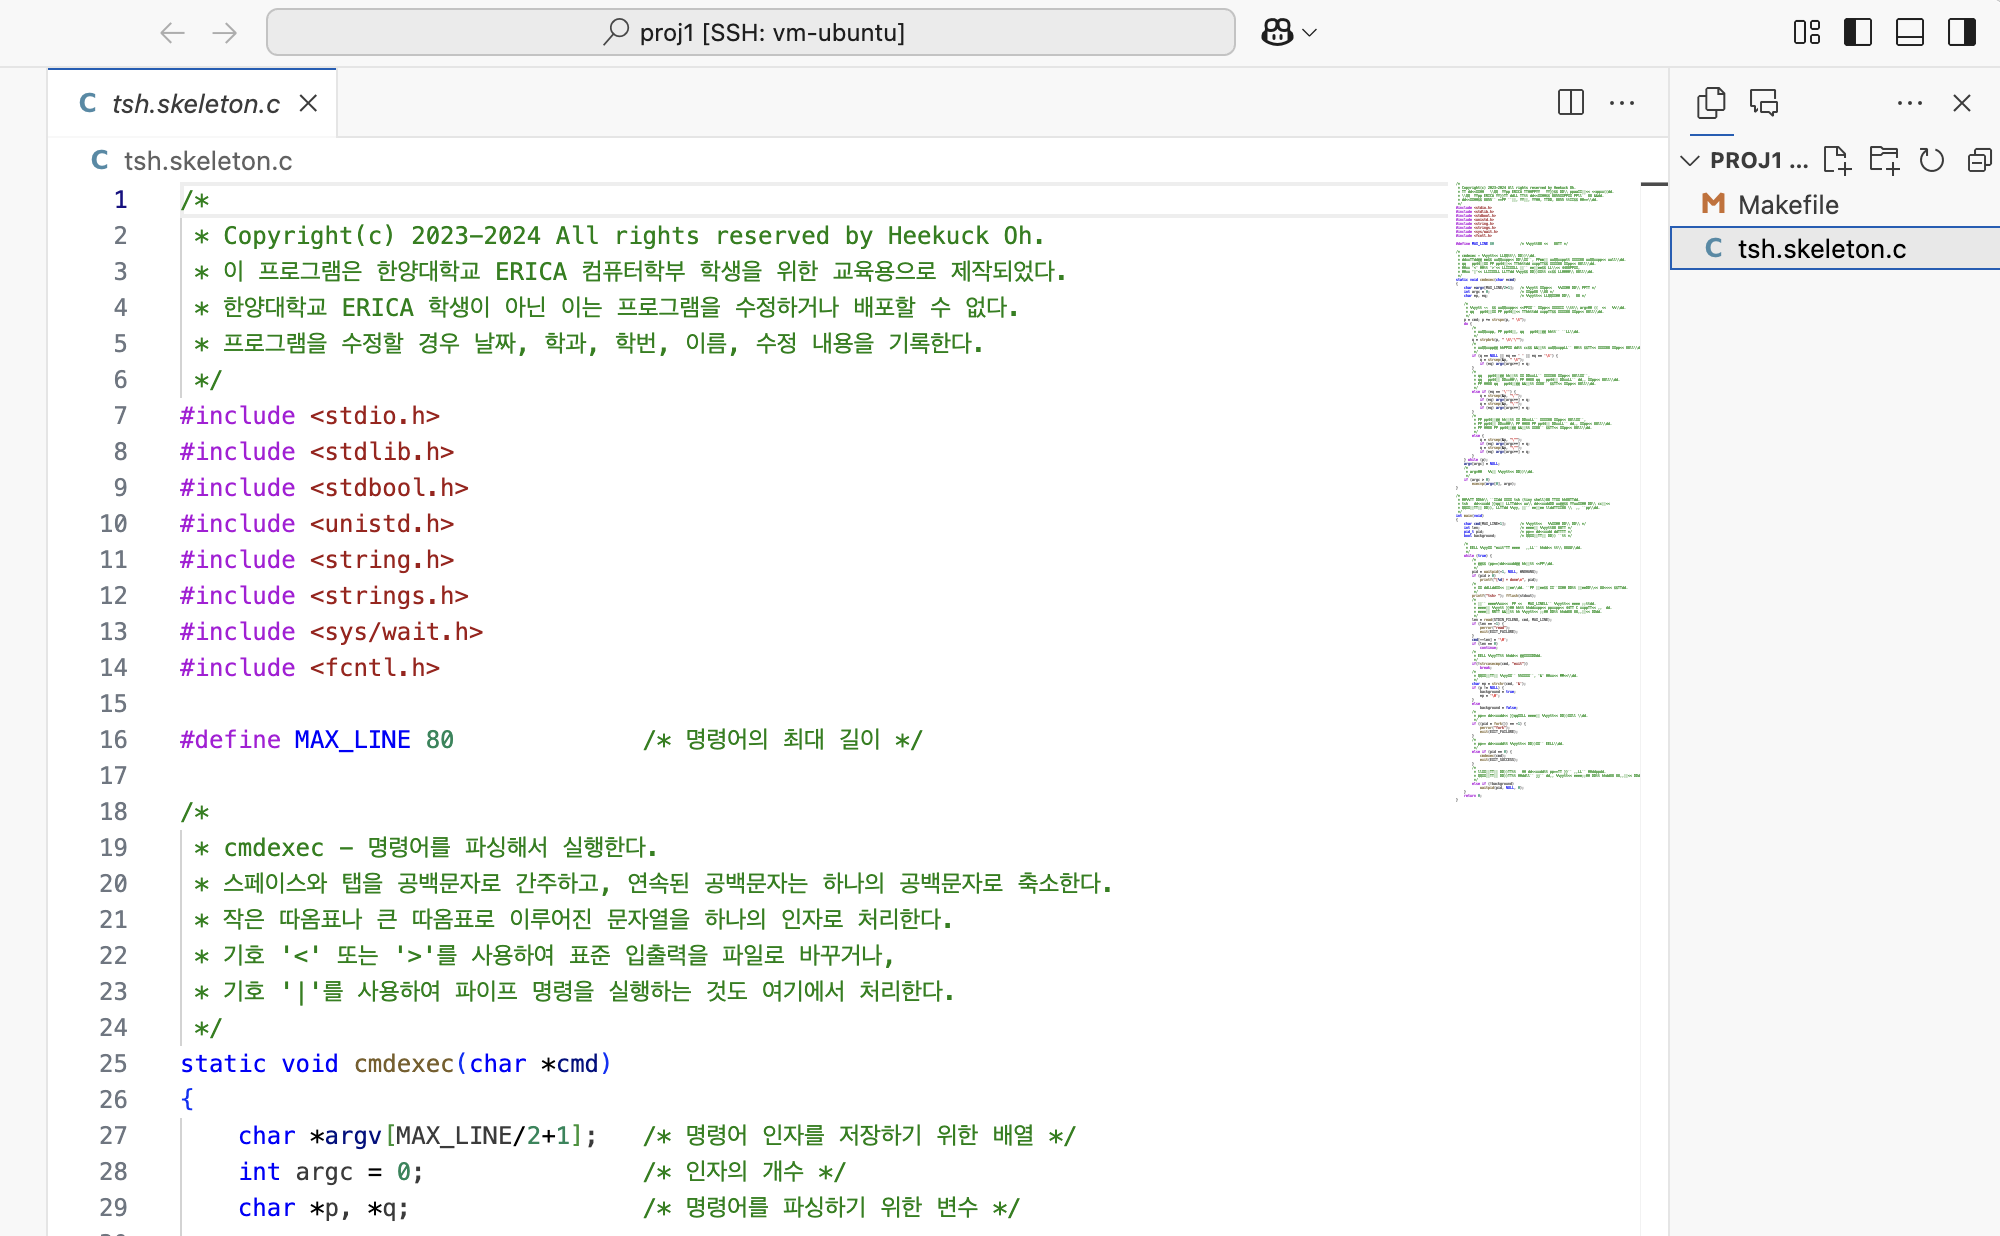Screen dimensions: 2000x1236
Task: Open Makefile in the explorer
Action: tap(1835, 204)
